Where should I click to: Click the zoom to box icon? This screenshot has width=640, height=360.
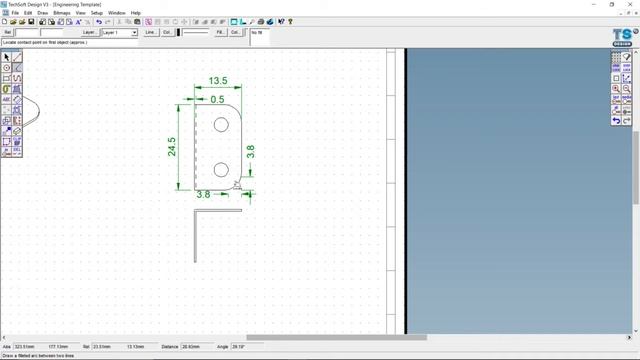click(x=616, y=78)
